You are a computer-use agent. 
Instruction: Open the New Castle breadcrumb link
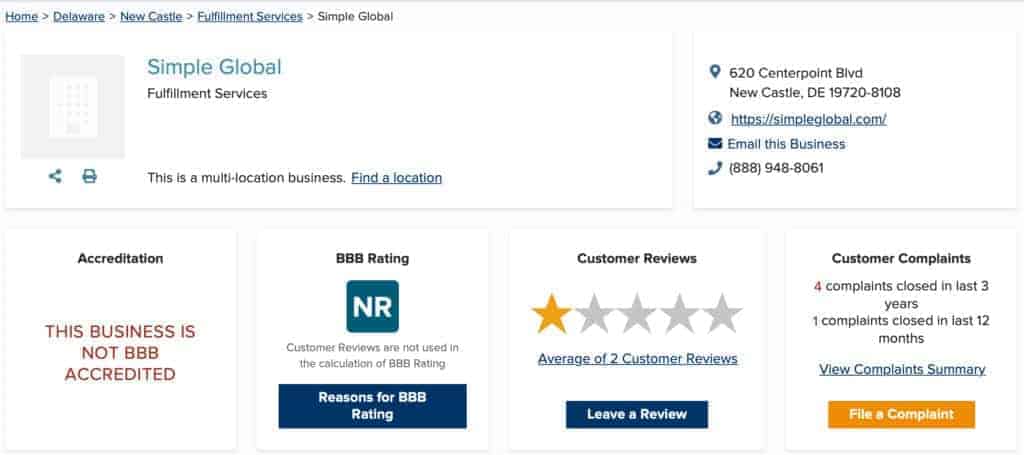click(x=151, y=16)
